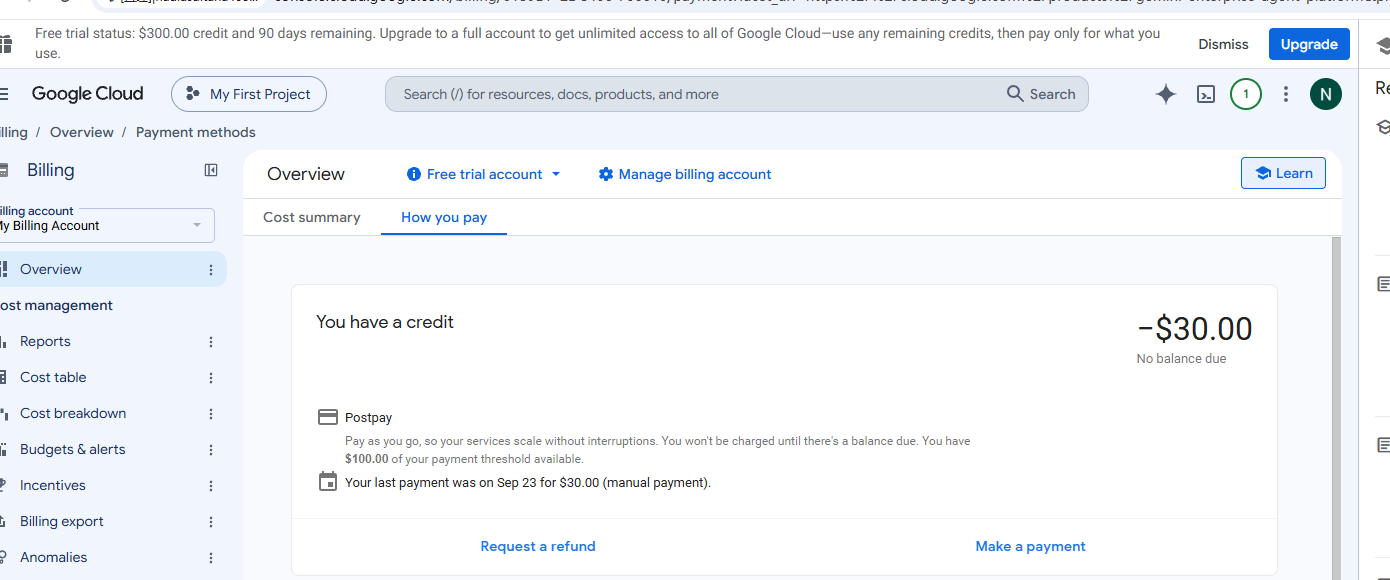Screen dimensions: 1390x580
Task: Open the My First Project selector
Action: [249, 94]
